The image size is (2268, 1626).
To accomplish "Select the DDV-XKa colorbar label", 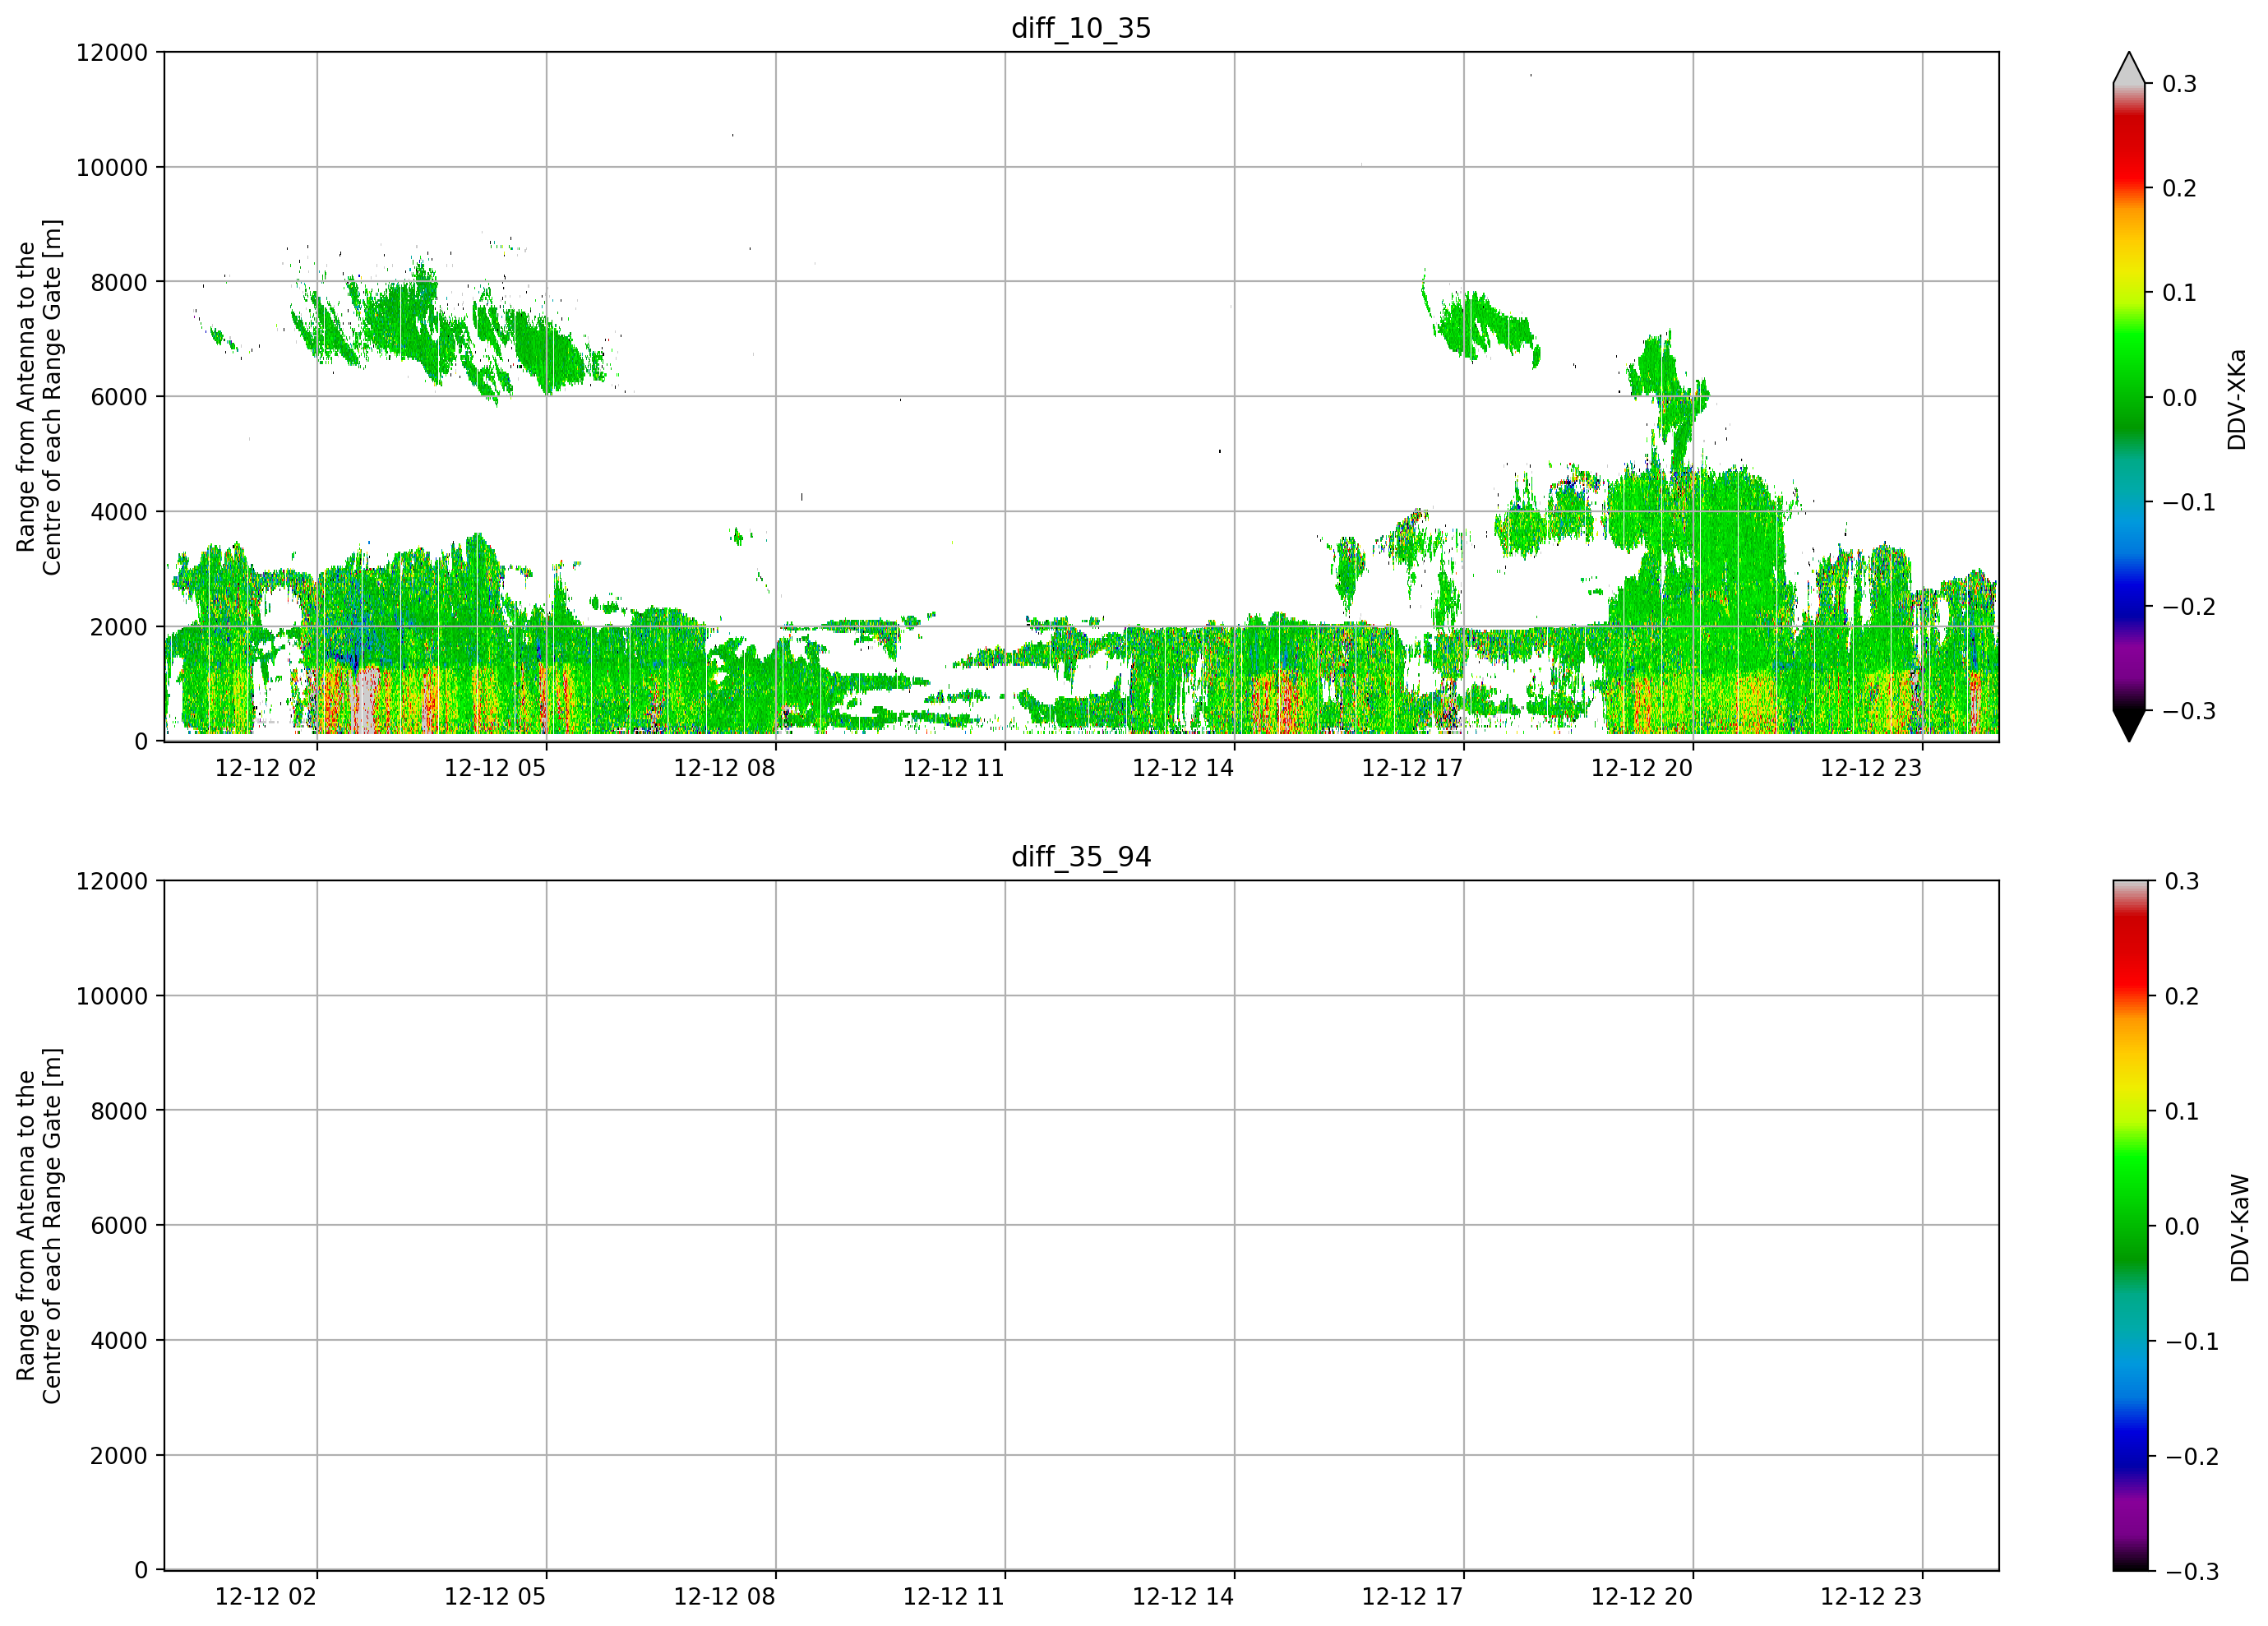I will pos(2237,399).
